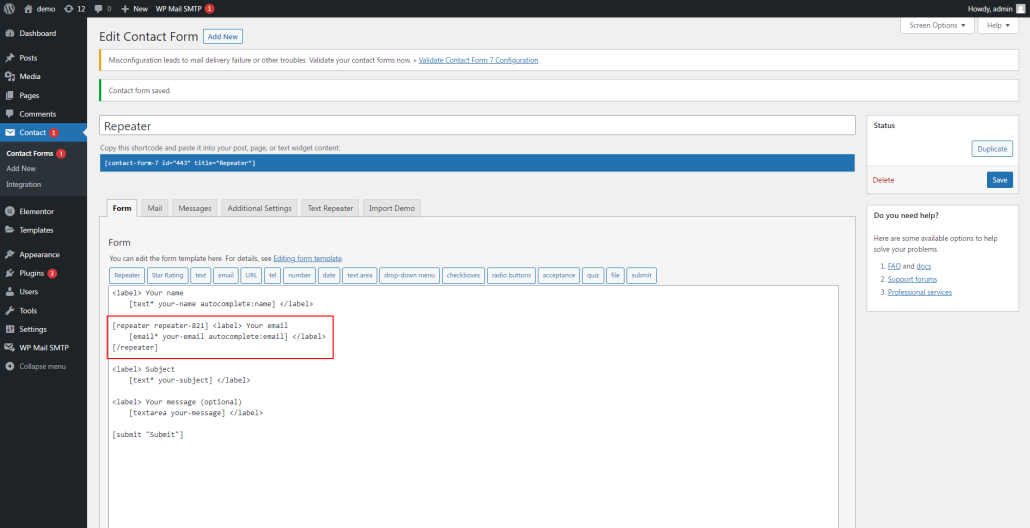1030x528 pixels.
Task: Open the Text Repeater tab
Action: click(x=330, y=208)
